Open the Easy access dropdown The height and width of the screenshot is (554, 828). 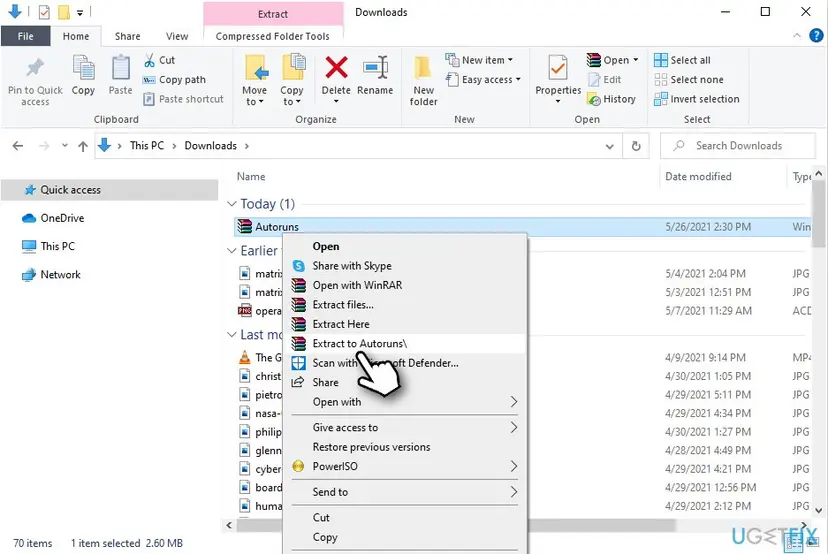(518, 80)
